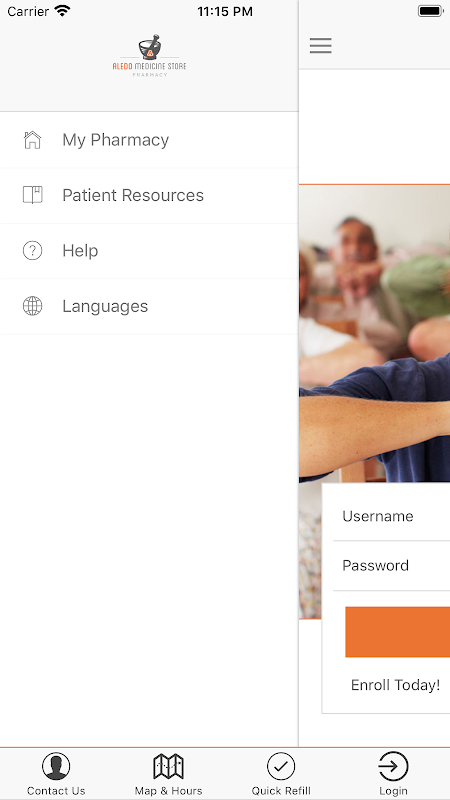This screenshot has height=800, width=450.
Task: Tap the Login arrow icon
Action: [393, 766]
